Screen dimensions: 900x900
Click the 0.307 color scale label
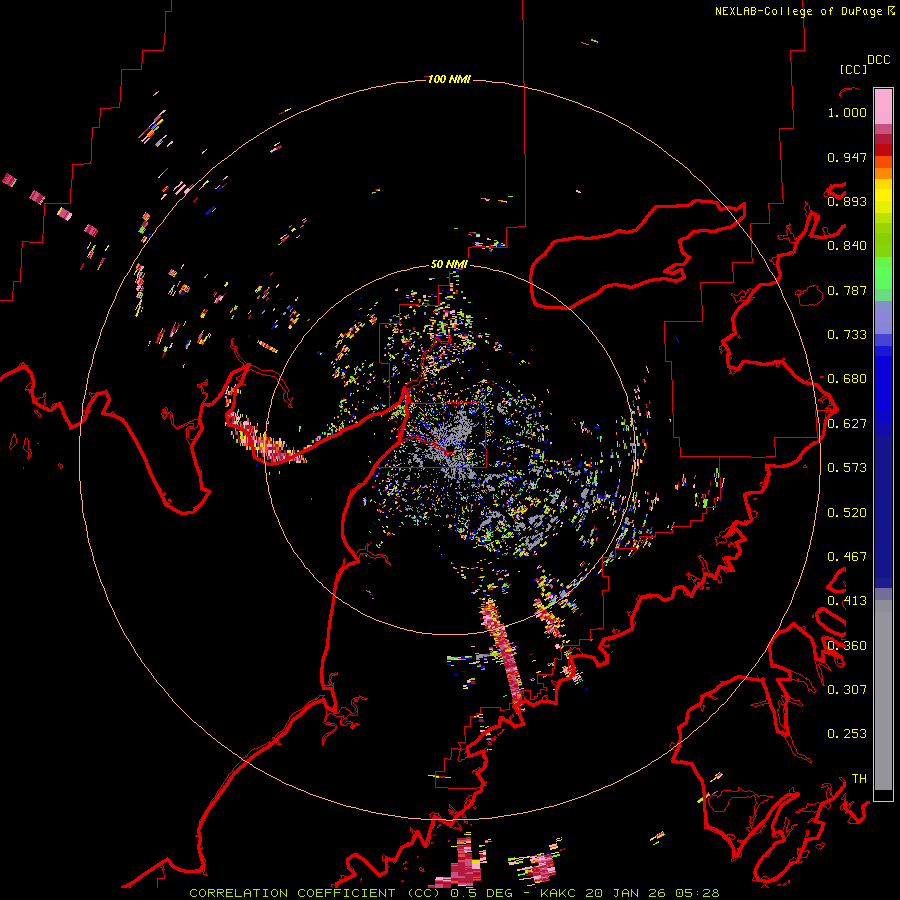[x=847, y=690]
